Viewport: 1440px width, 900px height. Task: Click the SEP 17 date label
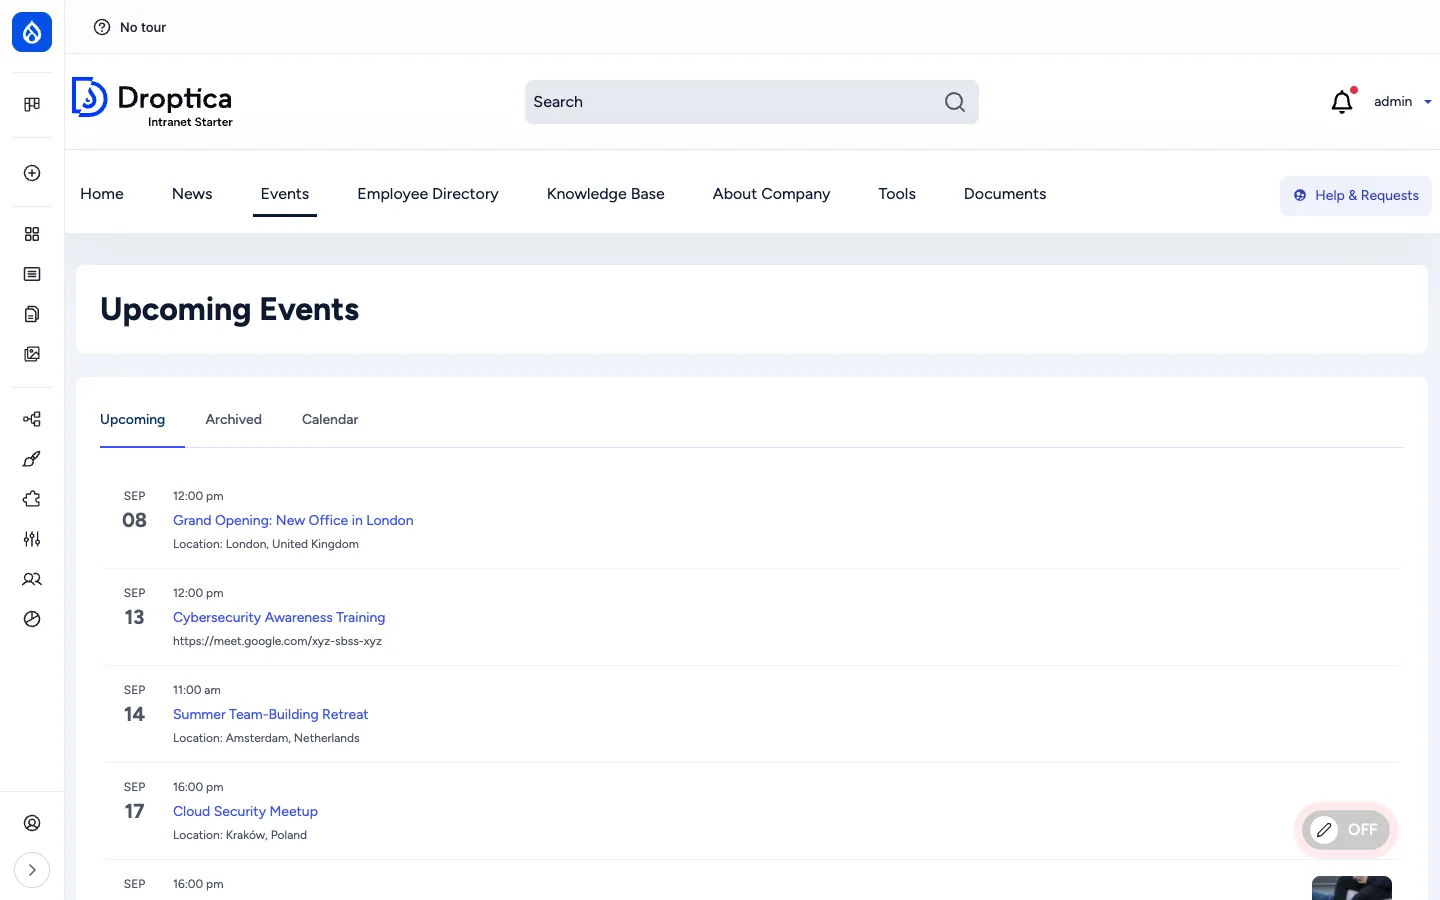[134, 802]
